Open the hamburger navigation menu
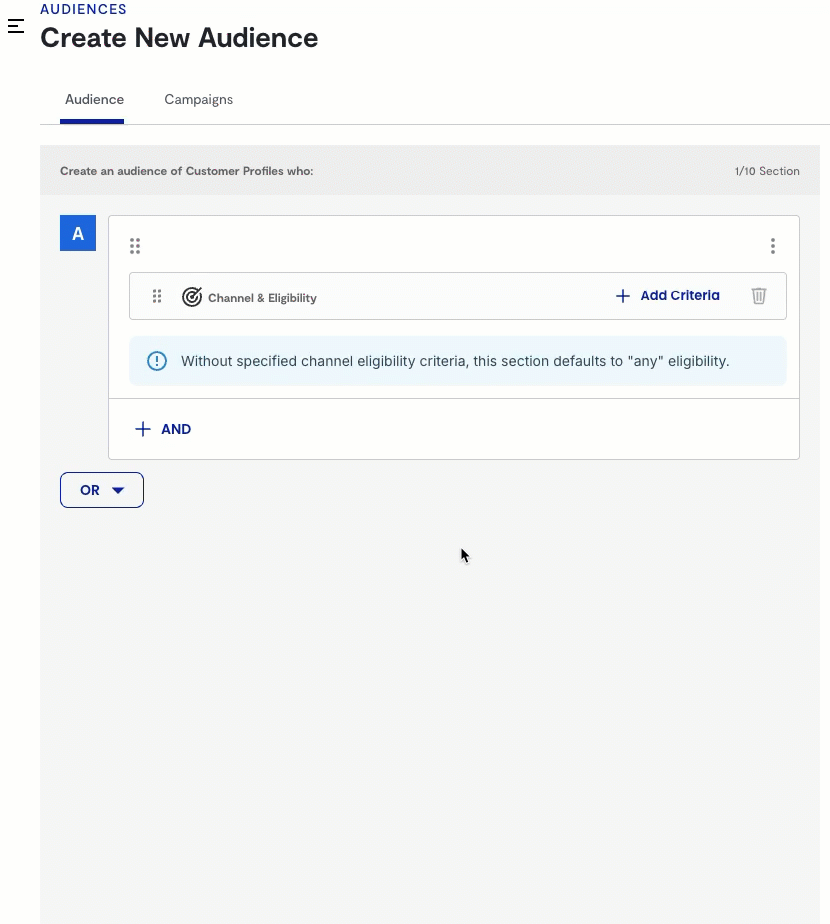The height and width of the screenshot is (924, 830). click(x=16, y=27)
